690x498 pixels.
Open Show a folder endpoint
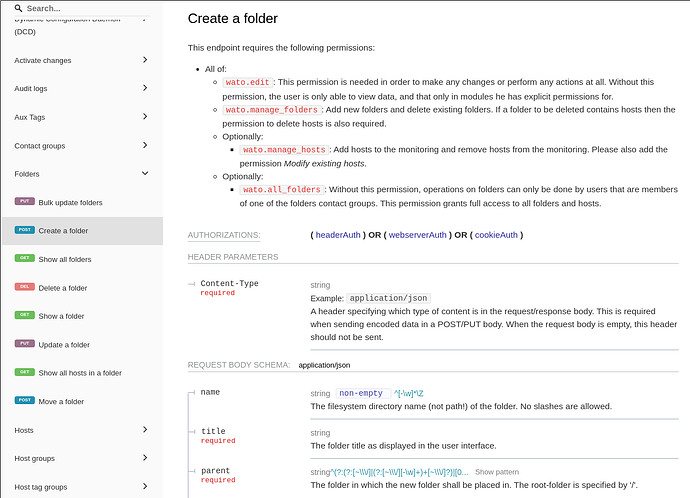pos(61,316)
